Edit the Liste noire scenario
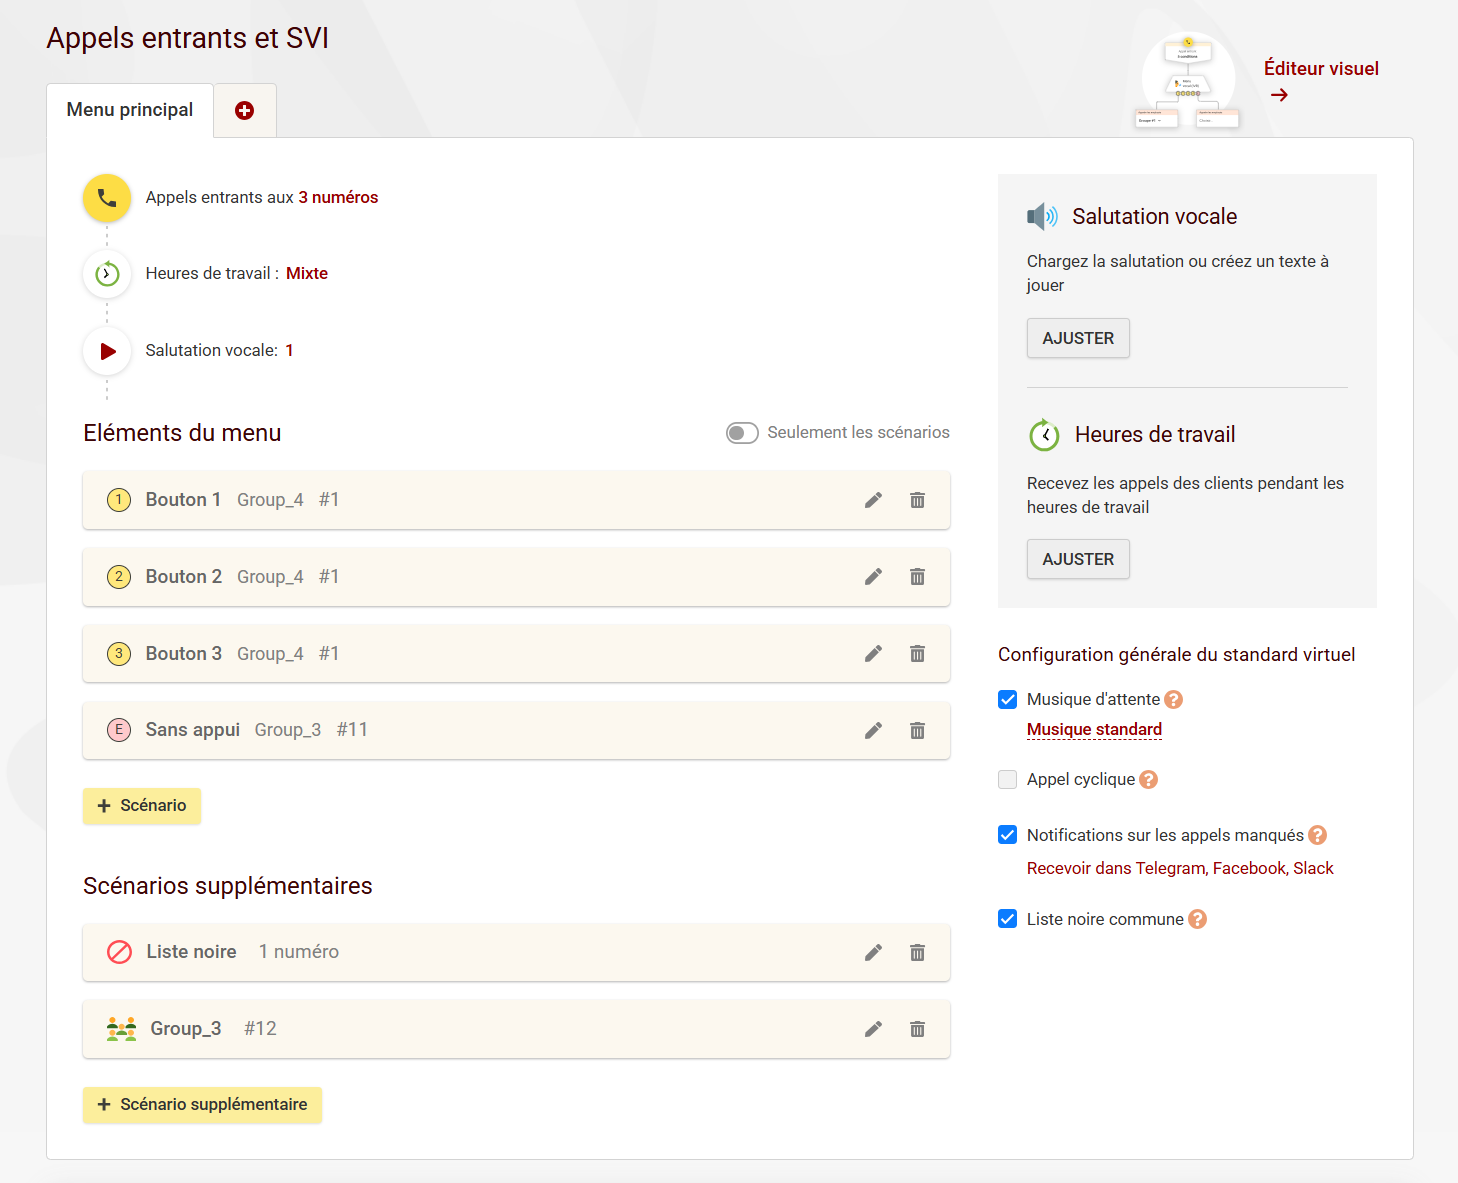 873,953
